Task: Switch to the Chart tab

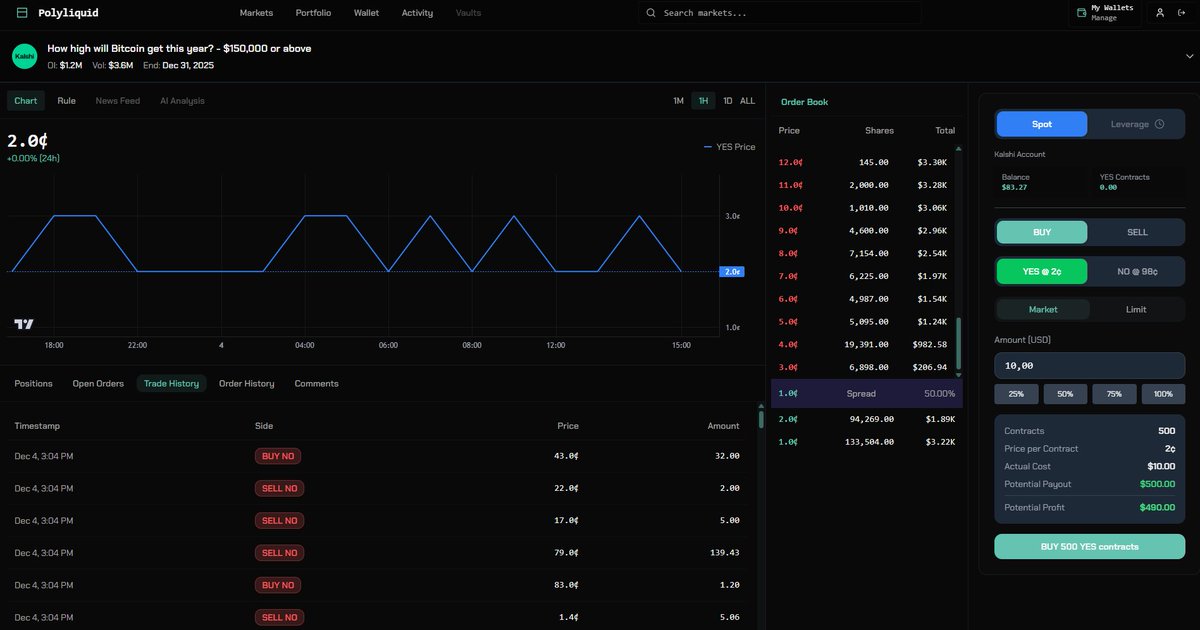Action: pyautogui.click(x=26, y=101)
